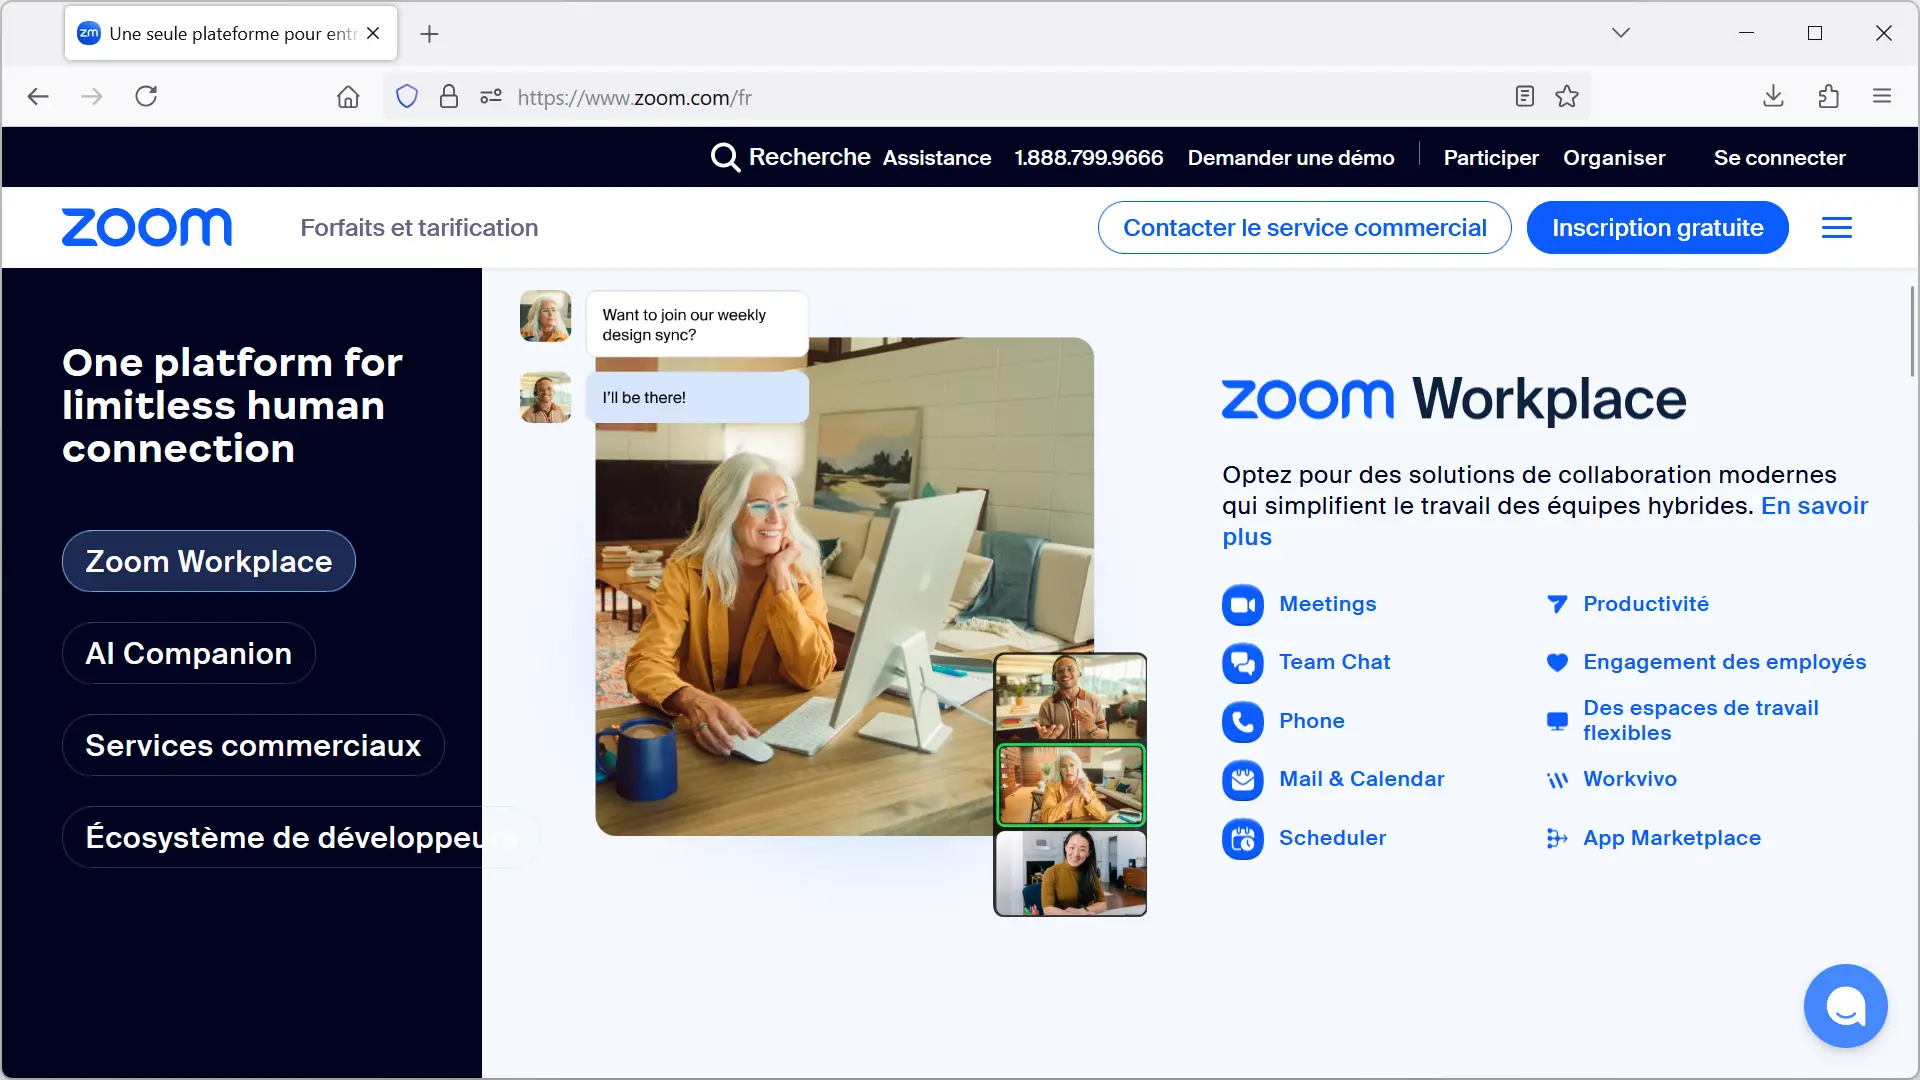Open the Phone product link
Screen dimensions: 1920x1080
pyautogui.click(x=1312, y=721)
